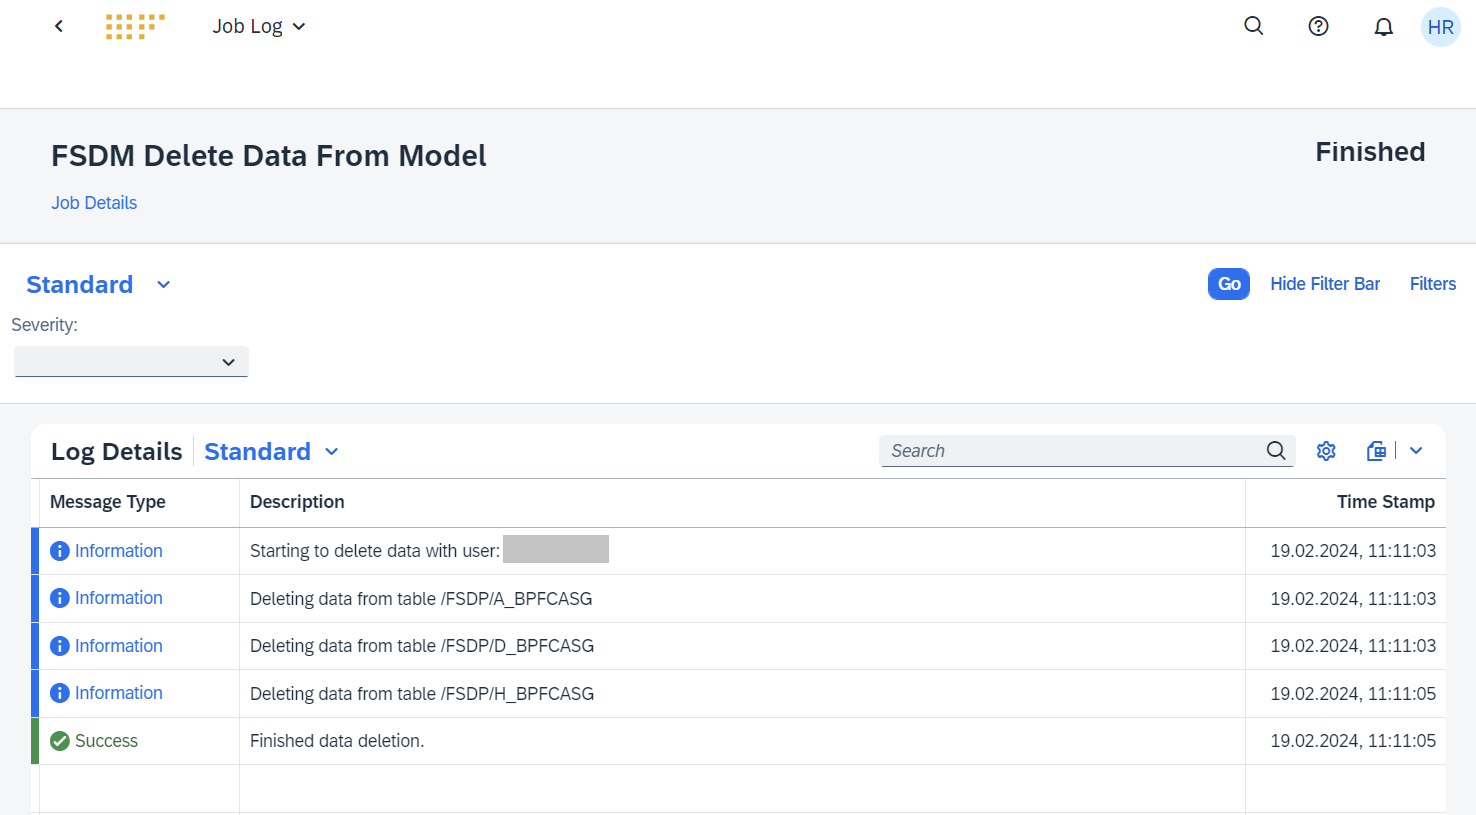Click into the Log Details search field
The height and width of the screenshot is (815, 1476).
coord(1070,451)
